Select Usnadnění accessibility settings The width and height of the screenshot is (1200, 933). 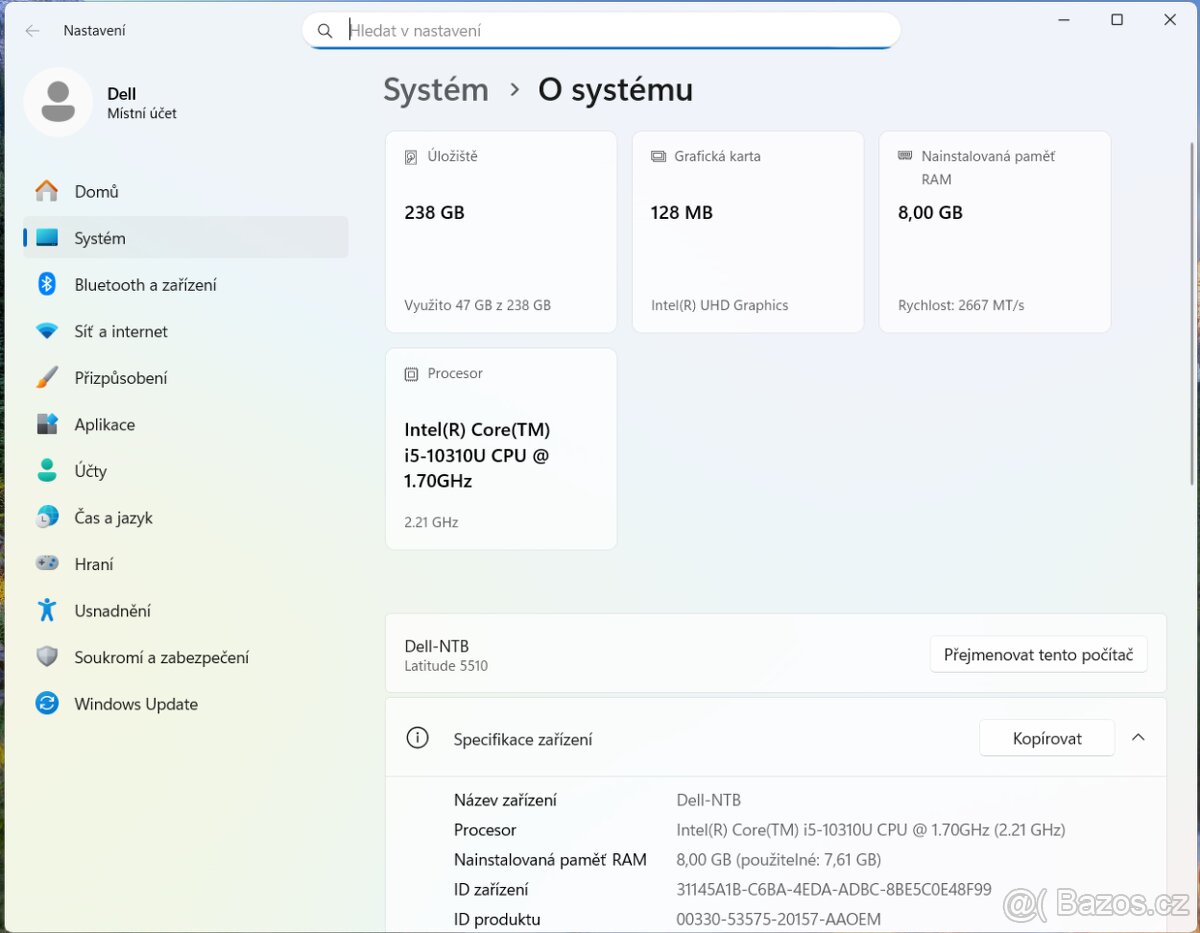point(112,610)
